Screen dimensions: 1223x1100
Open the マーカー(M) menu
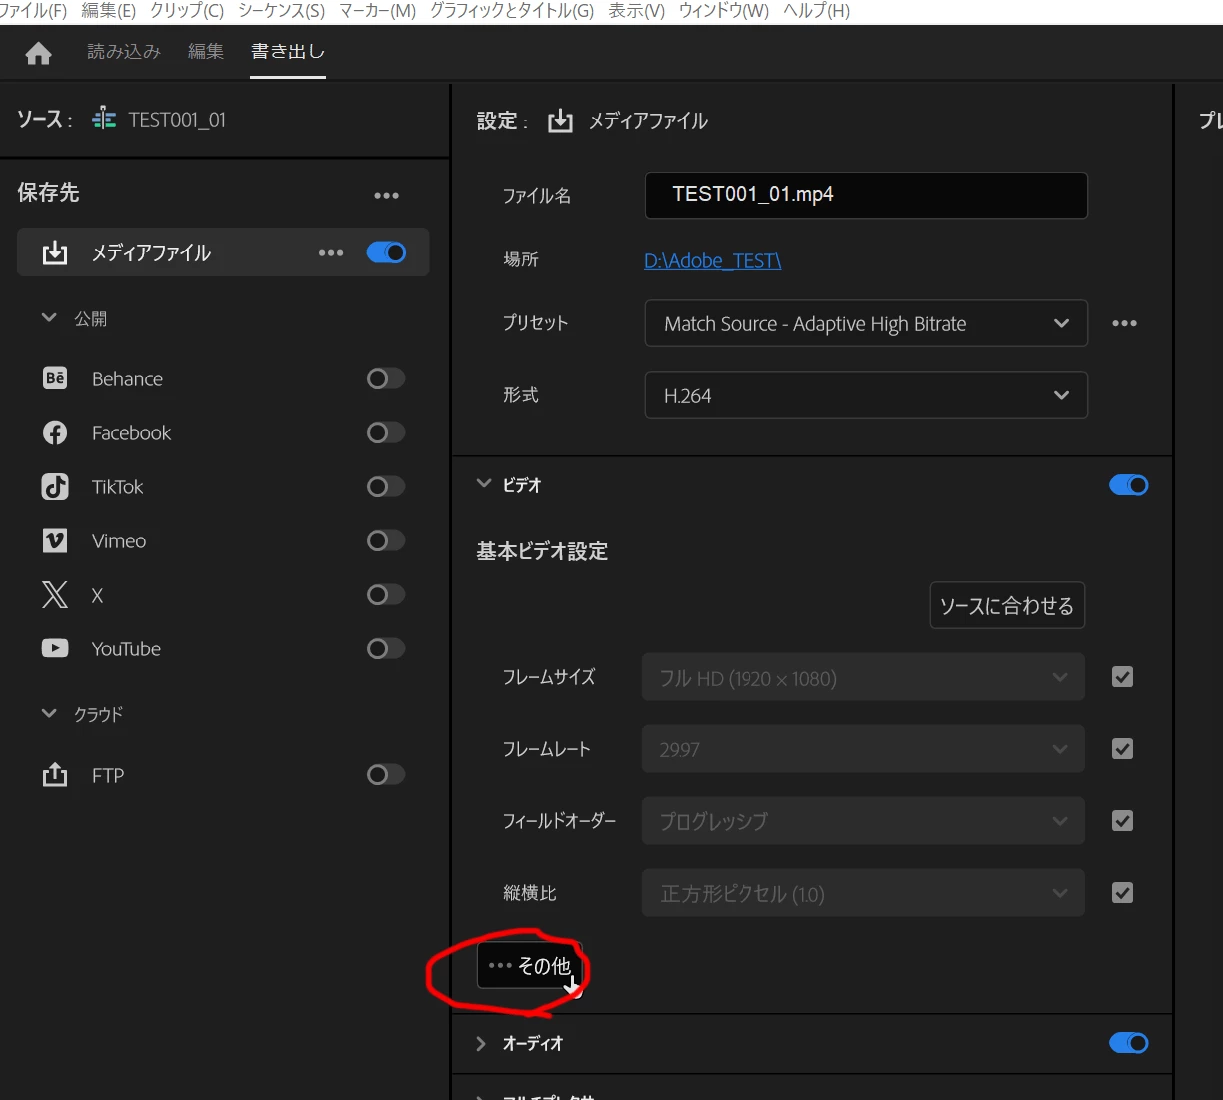pos(377,11)
